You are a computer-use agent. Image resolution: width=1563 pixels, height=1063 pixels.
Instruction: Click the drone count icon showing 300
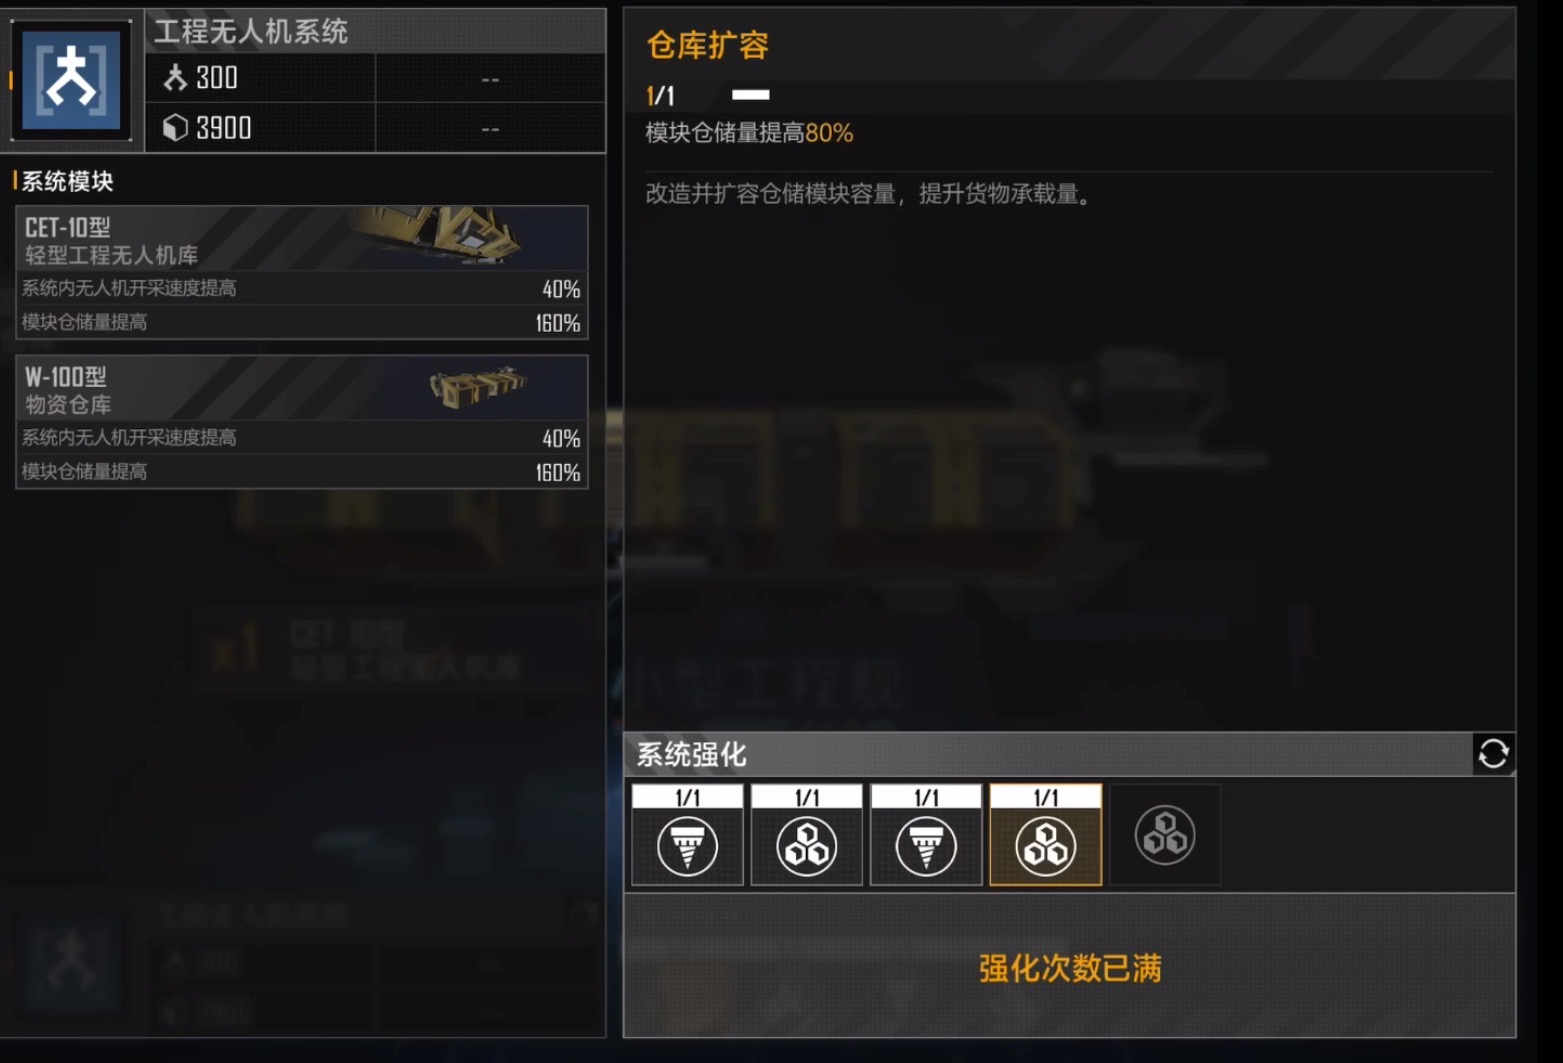click(x=175, y=77)
